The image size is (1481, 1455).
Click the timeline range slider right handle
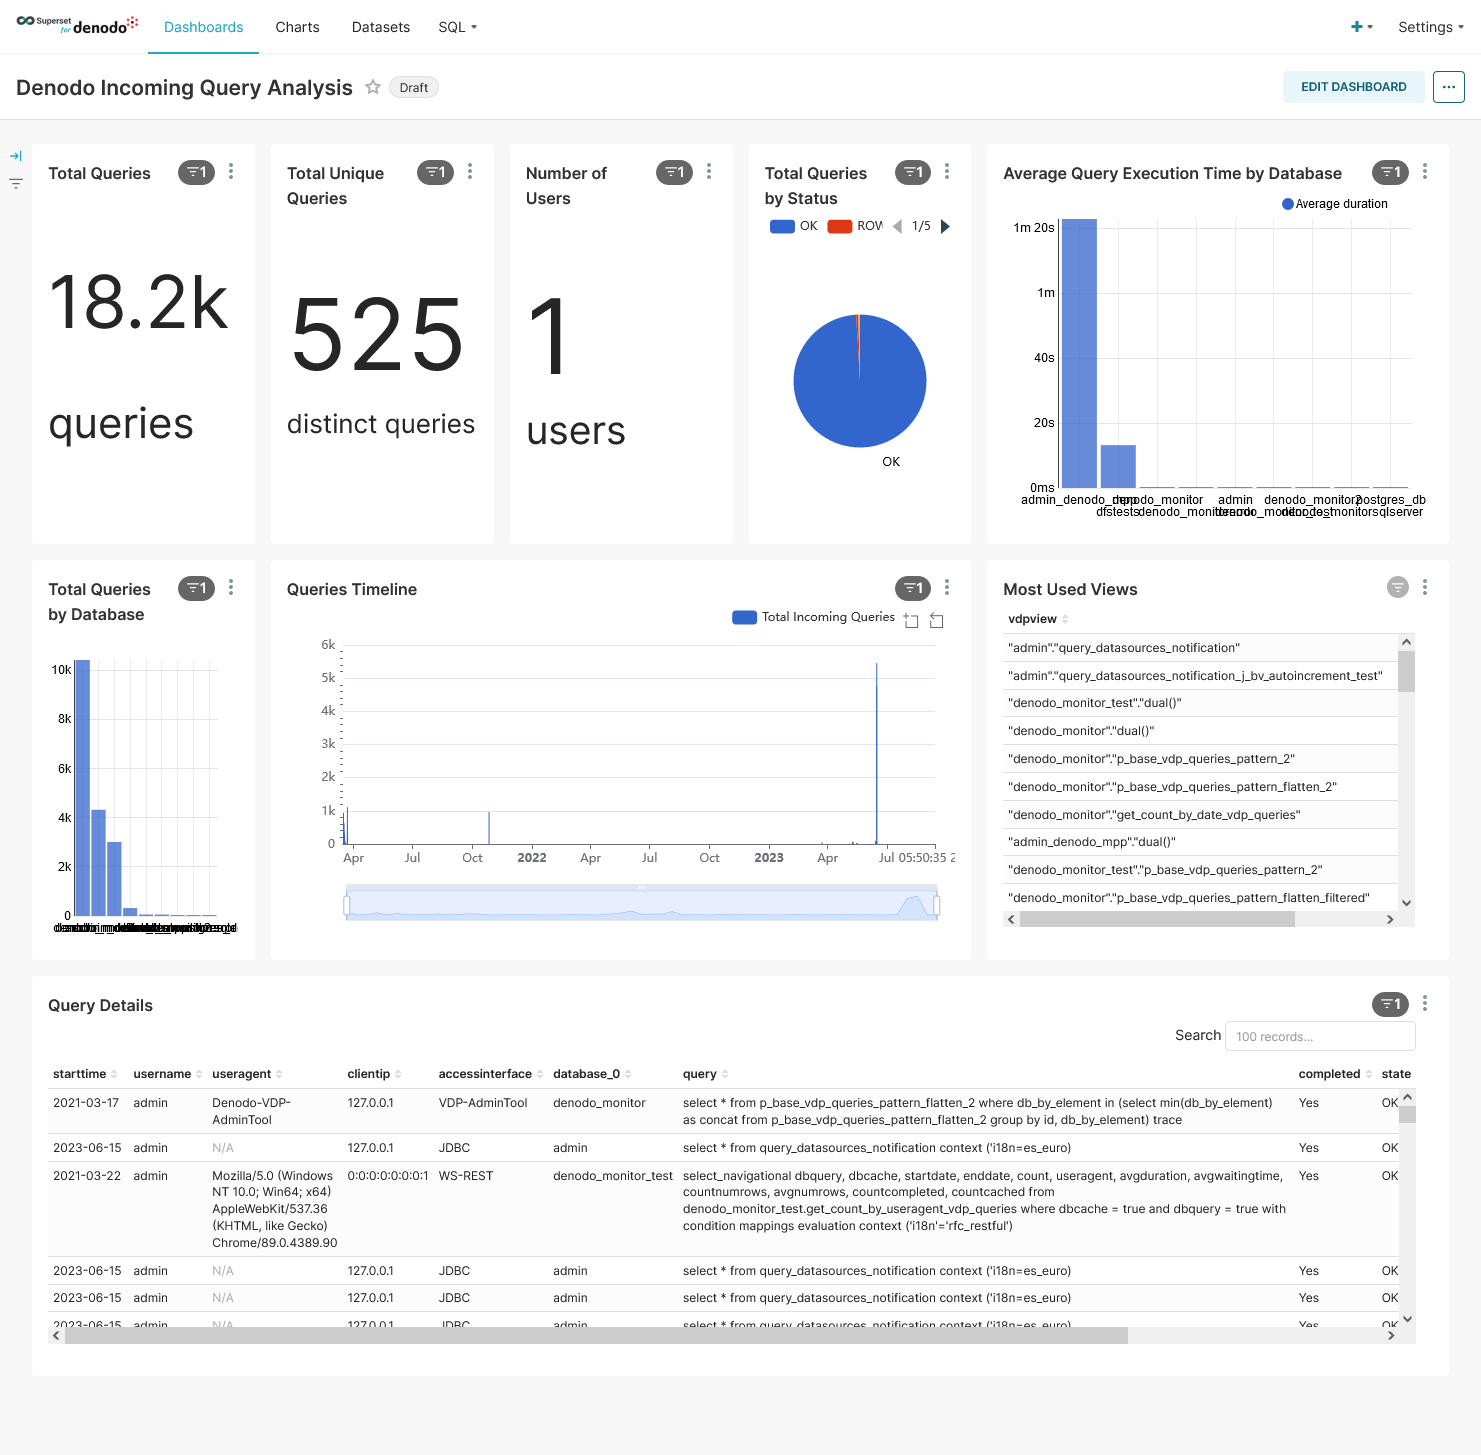[x=936, y=906]
